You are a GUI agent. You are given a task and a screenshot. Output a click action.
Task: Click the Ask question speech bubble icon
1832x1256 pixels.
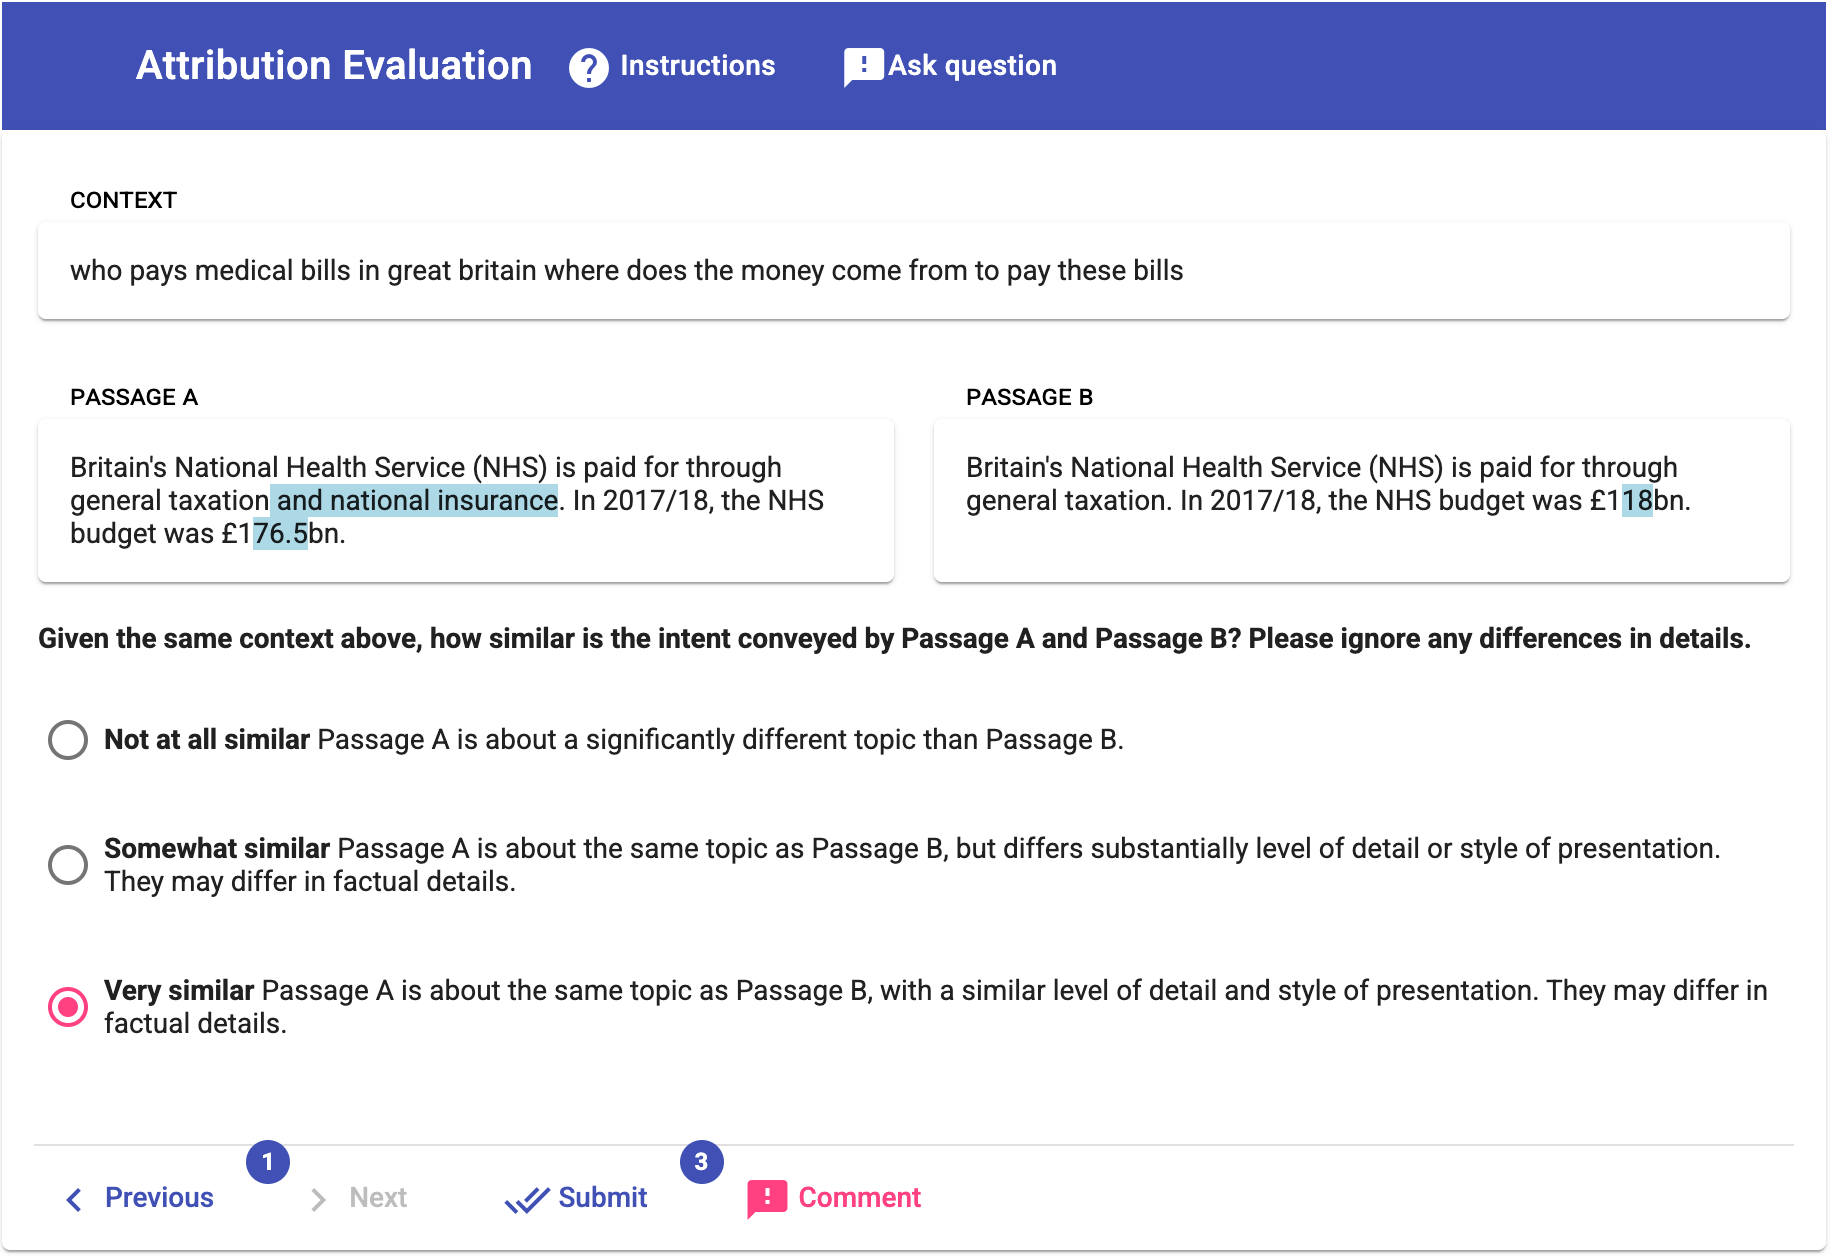[x=862, y=66]
